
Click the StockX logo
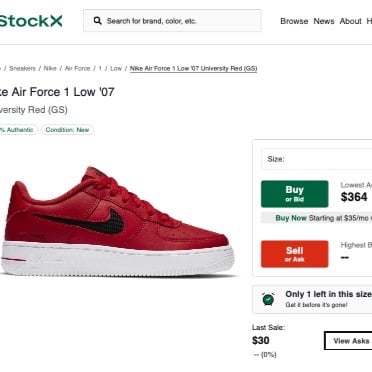[31, 21]
